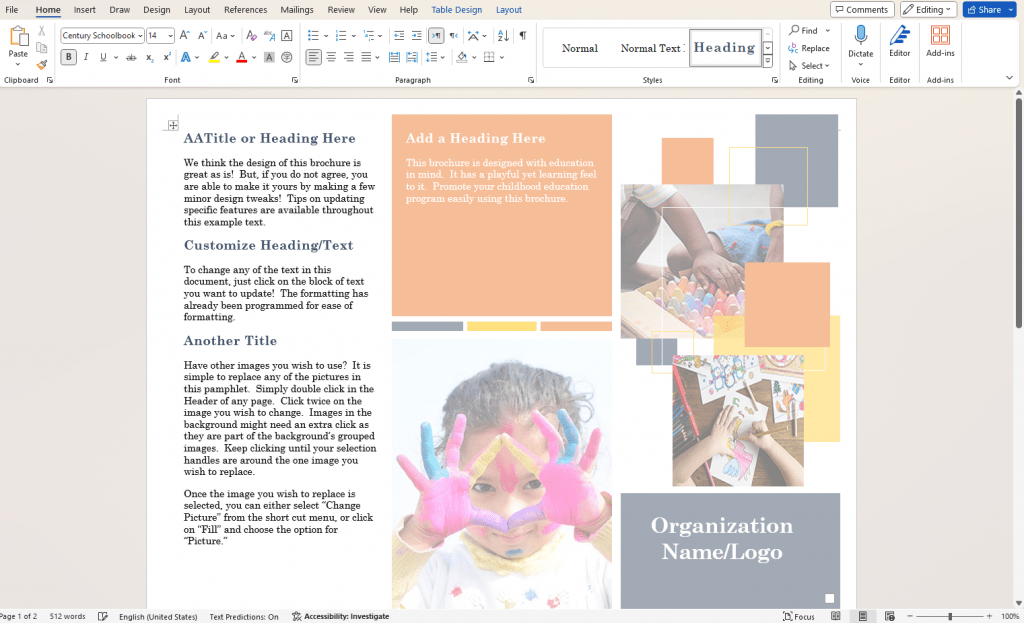1024x623 pixels.
Task: Click the Replace button
Action: [x=808, y=48]
